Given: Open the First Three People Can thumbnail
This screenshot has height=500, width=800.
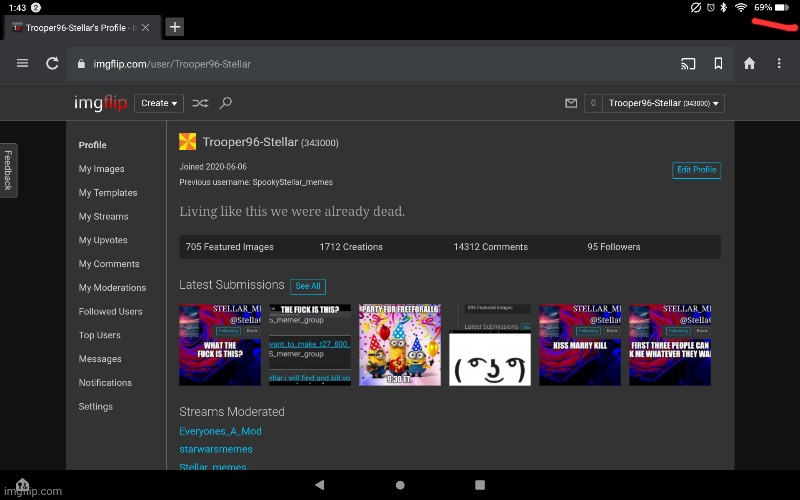Looking at the screenshot, I should 670,345.
